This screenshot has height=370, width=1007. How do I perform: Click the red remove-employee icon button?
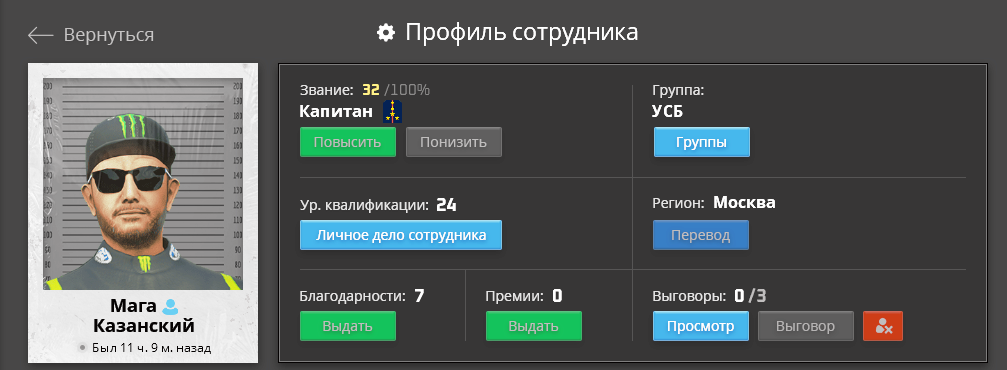point(883,326)
